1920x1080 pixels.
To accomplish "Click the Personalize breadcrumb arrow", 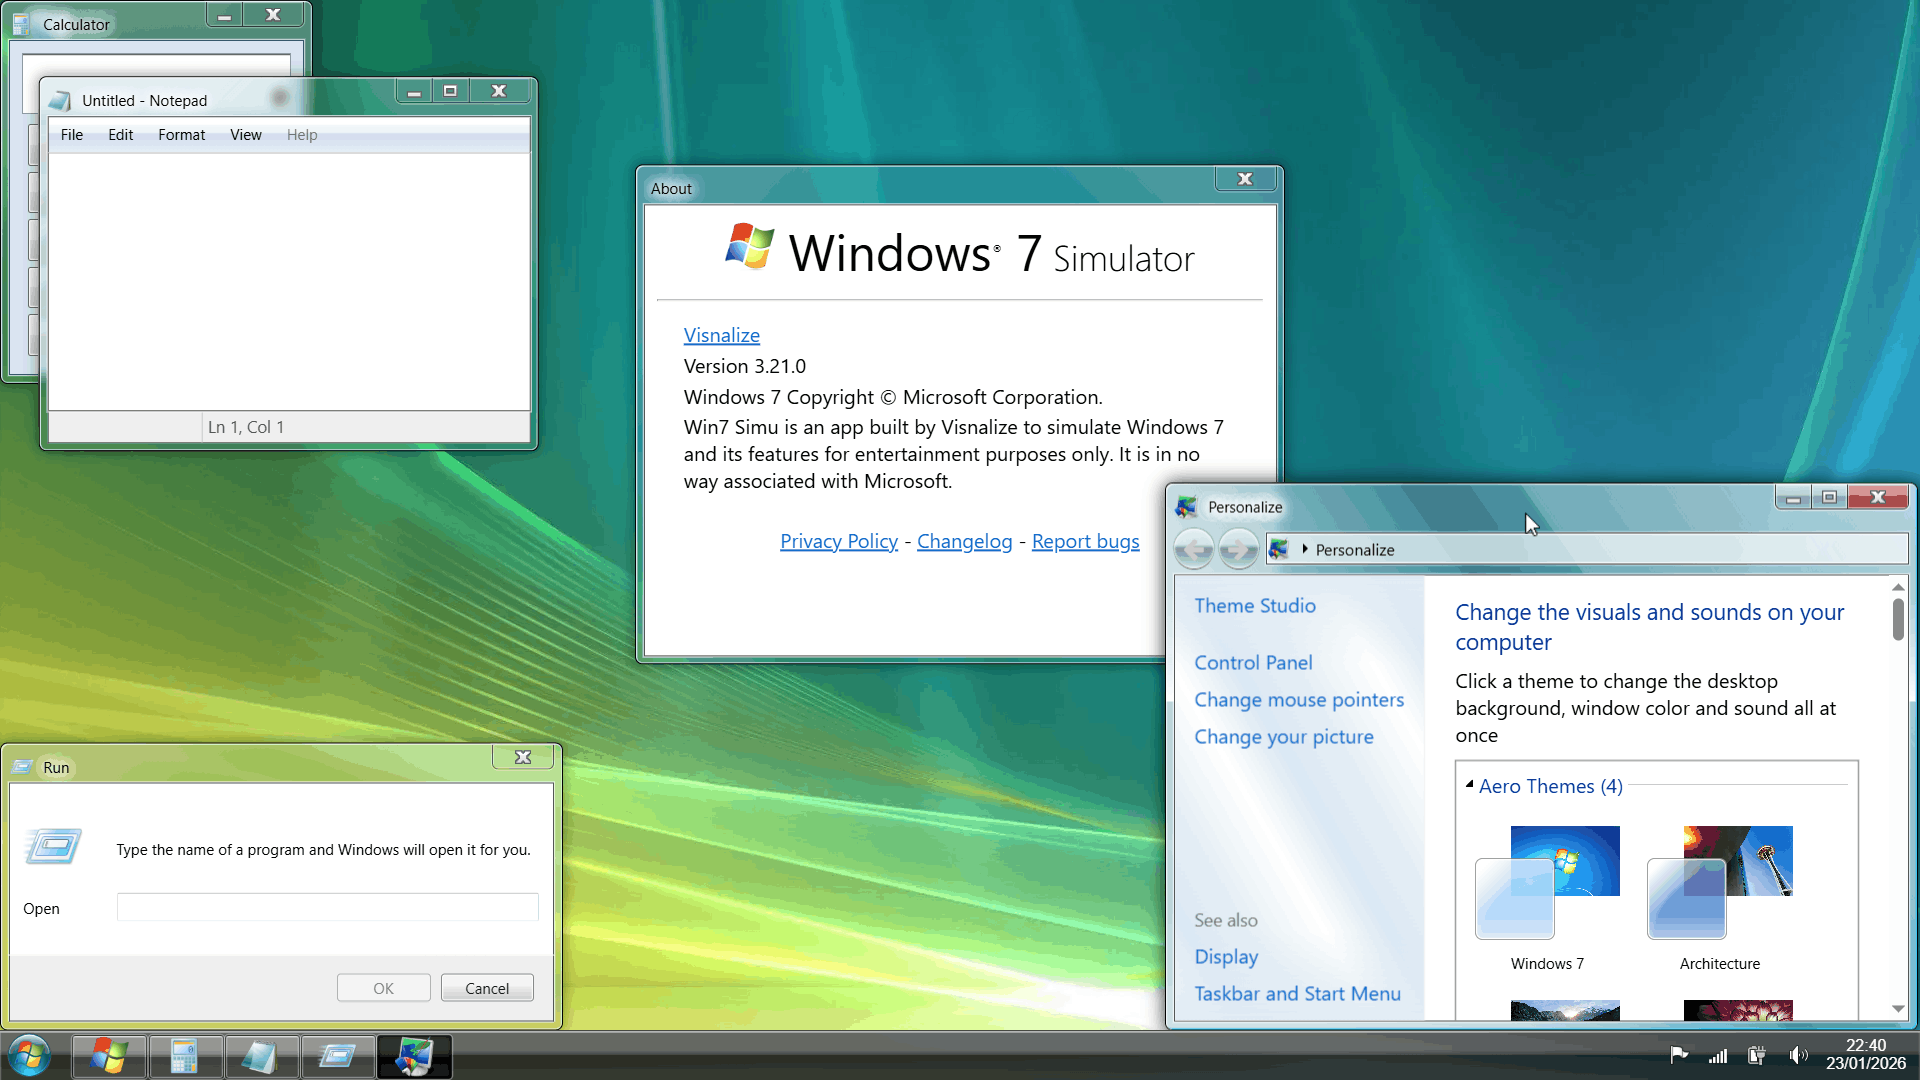I will [1304, 549].
